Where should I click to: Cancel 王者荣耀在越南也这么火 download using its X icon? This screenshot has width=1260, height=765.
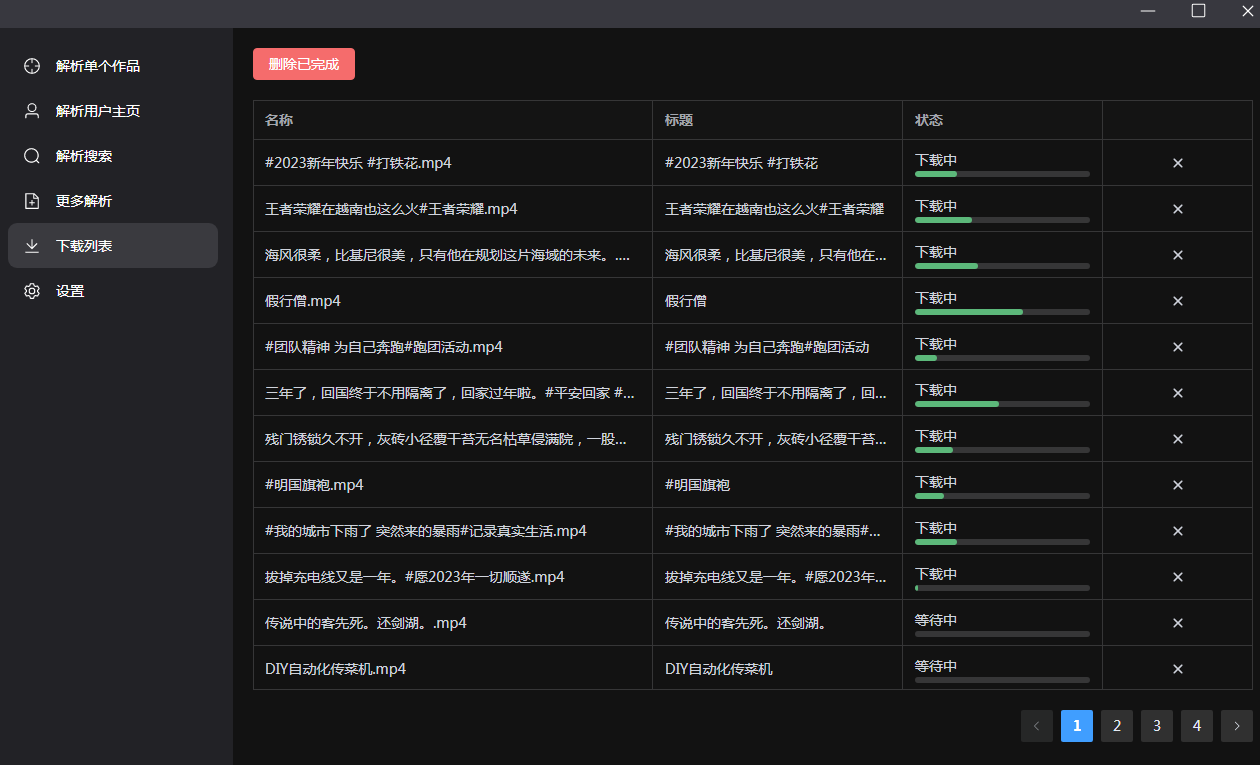(1178, 209)
